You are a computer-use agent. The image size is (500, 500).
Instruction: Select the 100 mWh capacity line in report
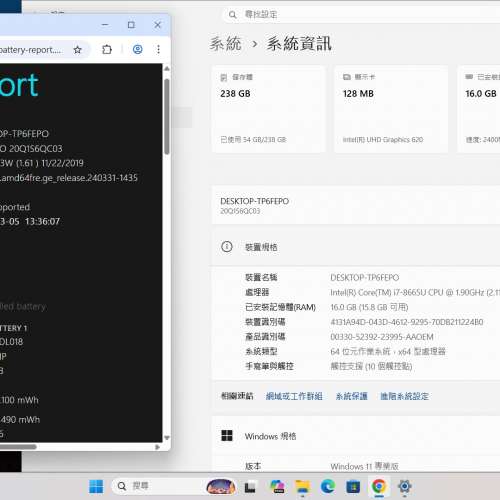pyautogui.click(x=19, y=400)
